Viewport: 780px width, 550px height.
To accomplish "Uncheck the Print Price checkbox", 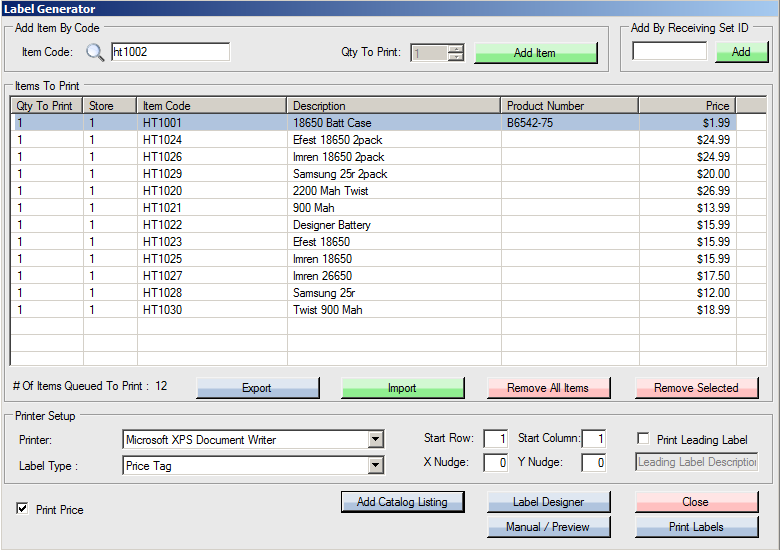I will pos(23,509).
